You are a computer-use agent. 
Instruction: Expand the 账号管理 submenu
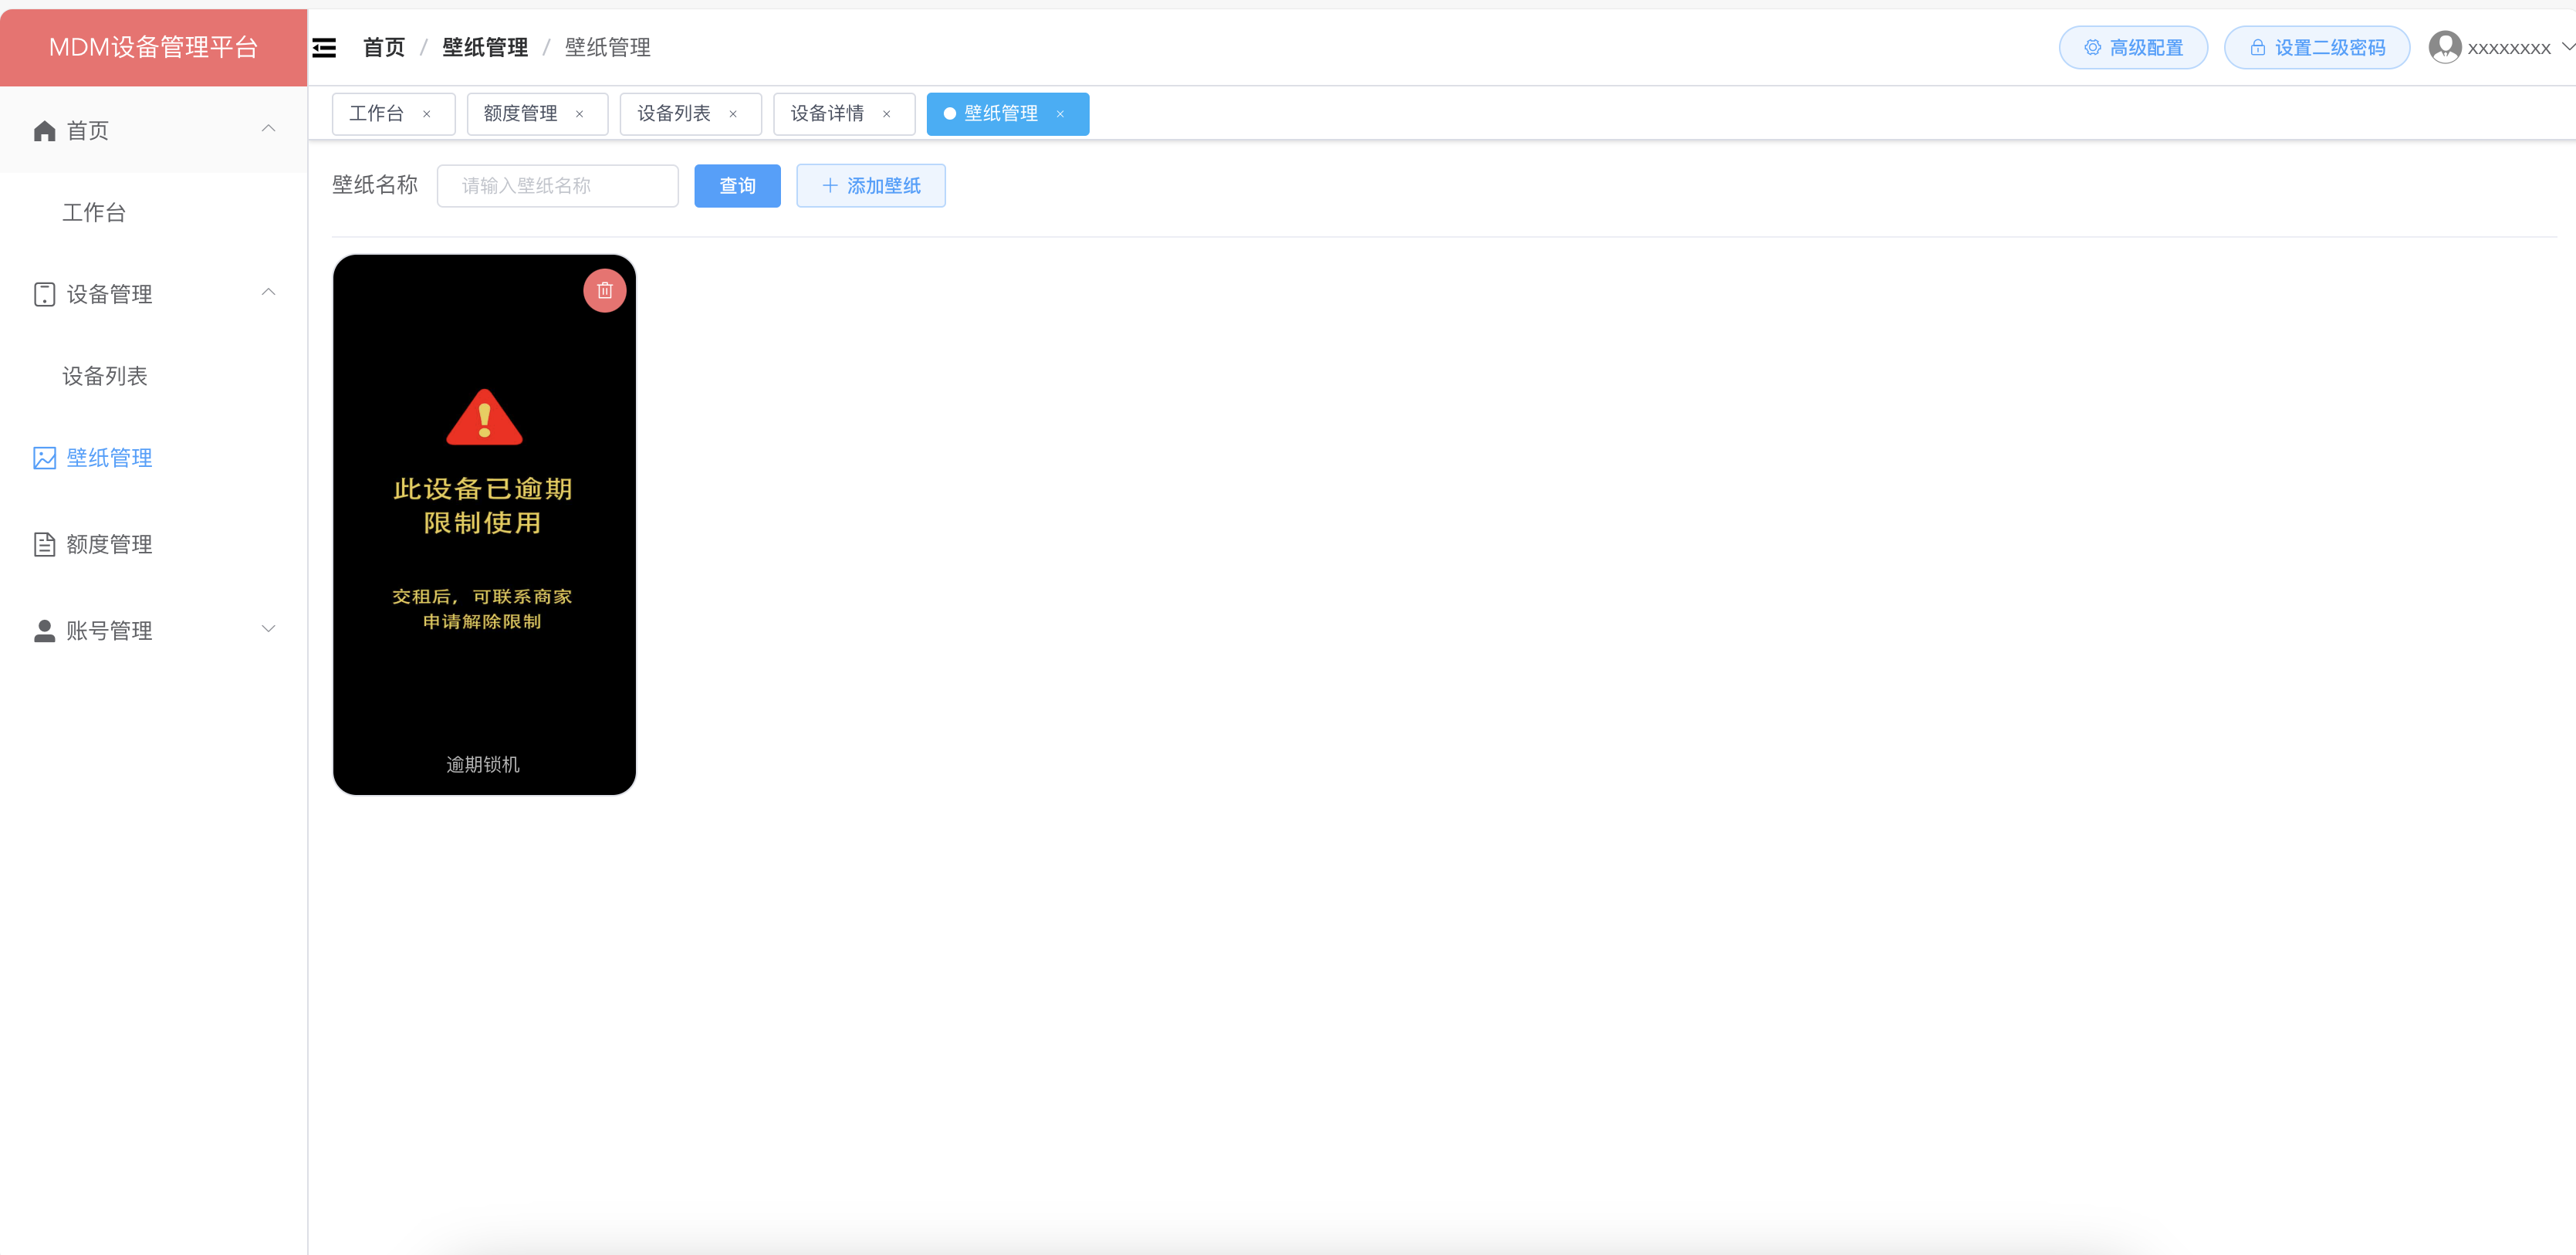[x=268, y=629]
